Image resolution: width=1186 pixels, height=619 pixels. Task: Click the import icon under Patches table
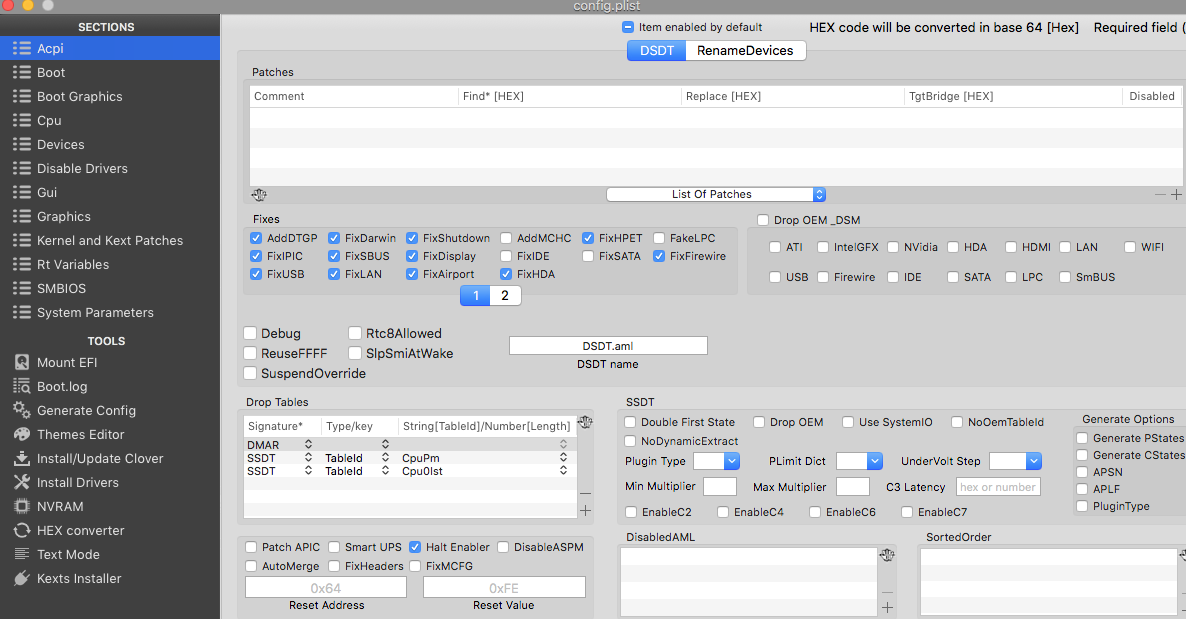point(259,194)
